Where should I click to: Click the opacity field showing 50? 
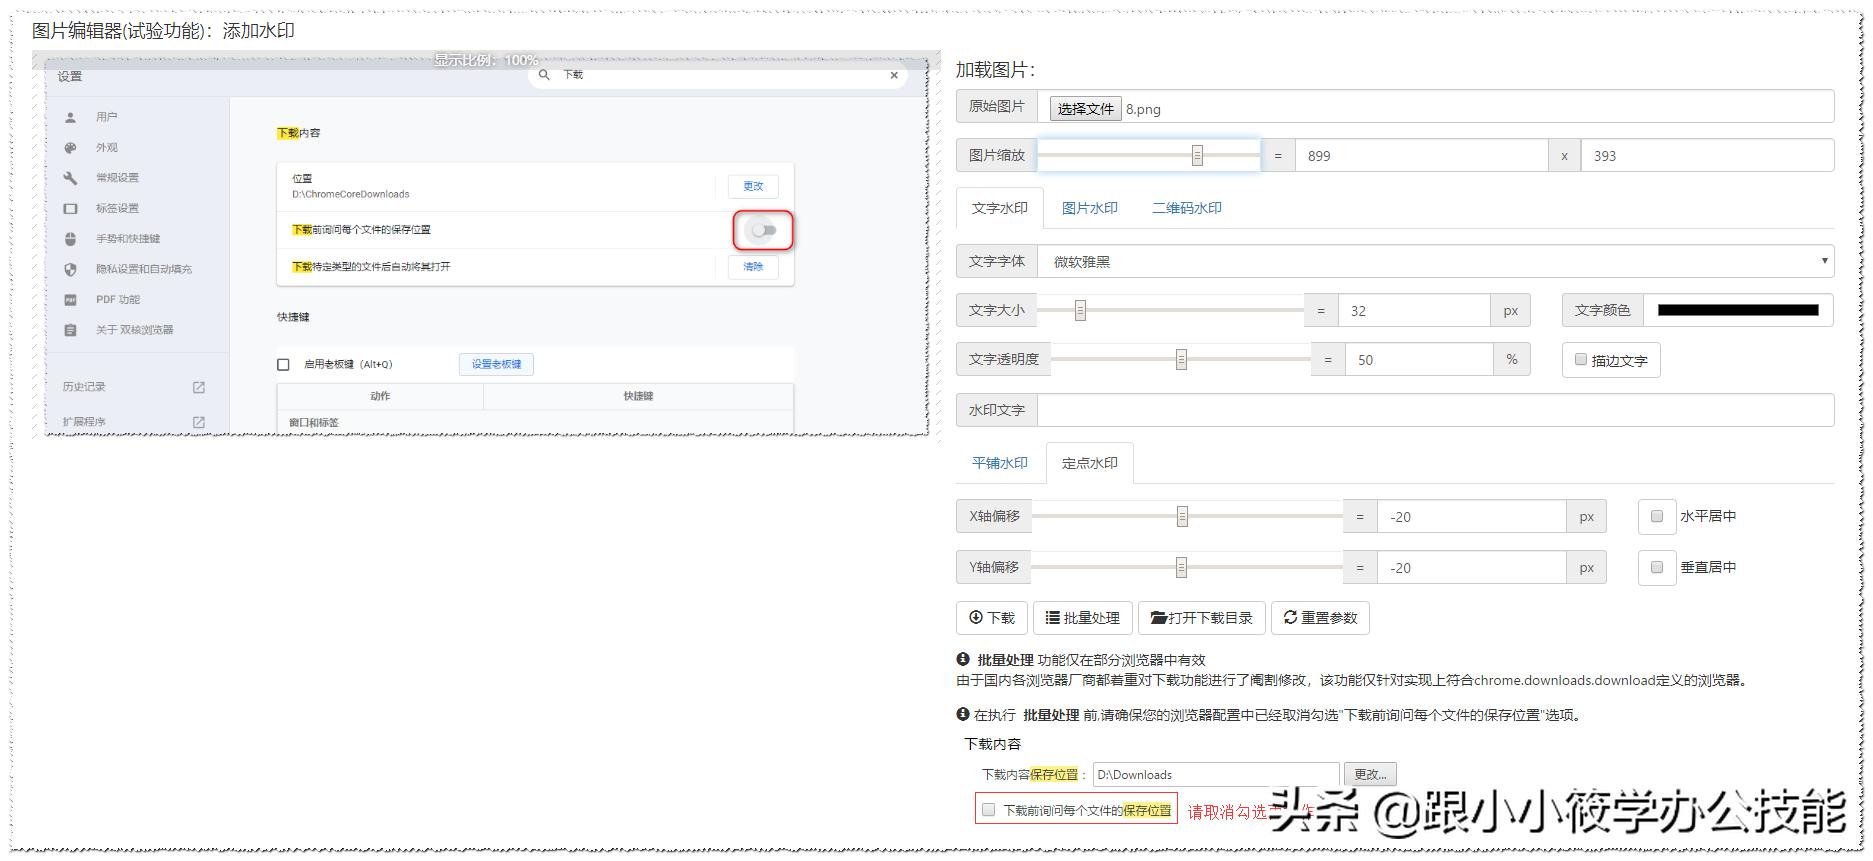coord(1419,360)
